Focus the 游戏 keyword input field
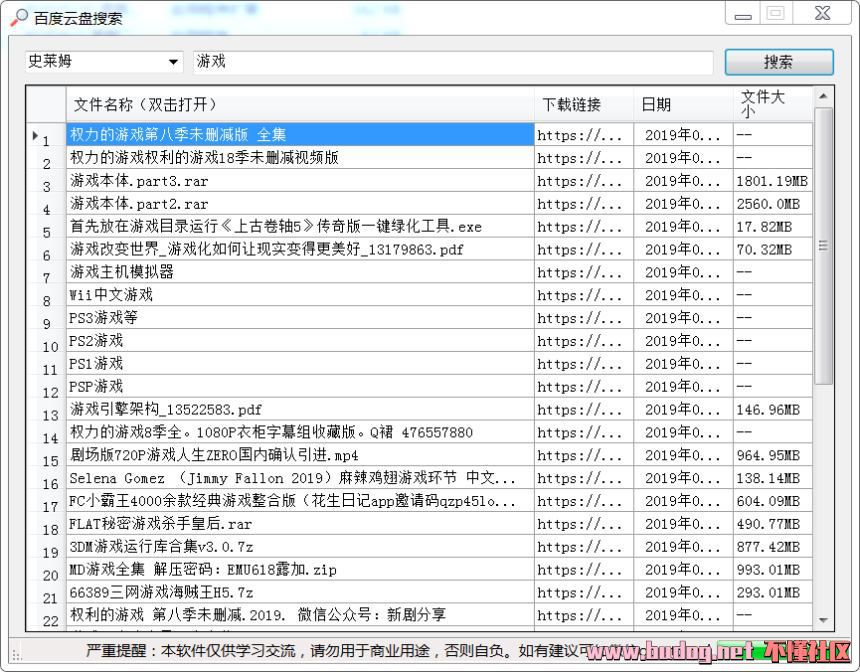860x672 pixels. (x=452, y=61)
